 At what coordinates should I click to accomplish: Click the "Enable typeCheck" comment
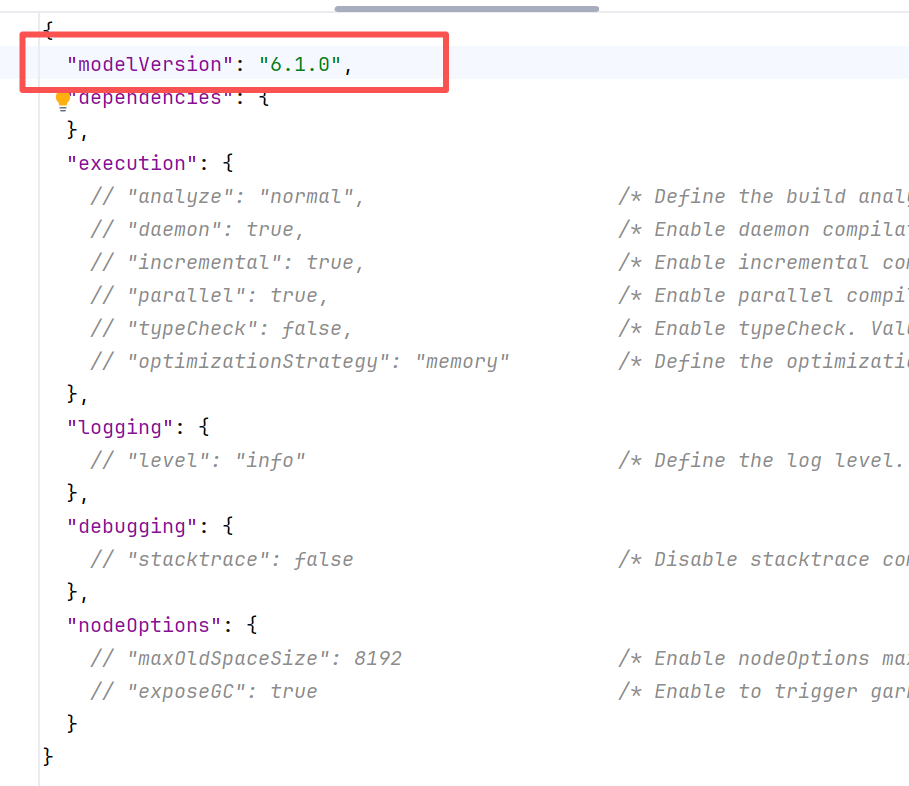(x=763, y=329)
